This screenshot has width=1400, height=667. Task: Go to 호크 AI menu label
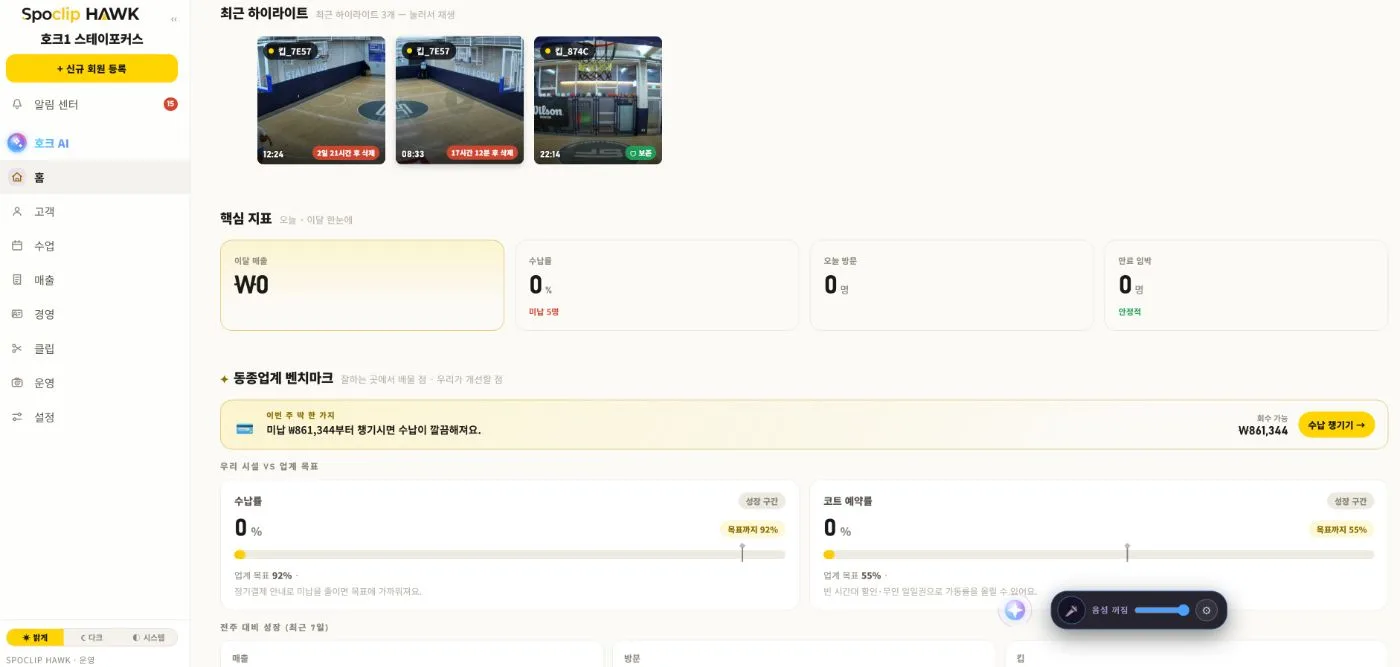coord(51,143)
